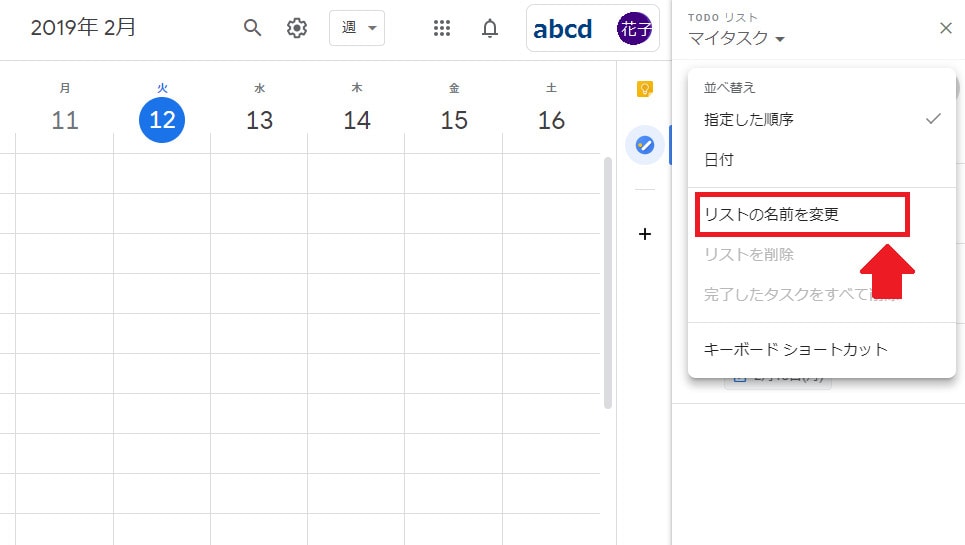This screenshot has height=545, width=965.
Task: Click the plus icon to get add-ons
Action: click(645, 234)
